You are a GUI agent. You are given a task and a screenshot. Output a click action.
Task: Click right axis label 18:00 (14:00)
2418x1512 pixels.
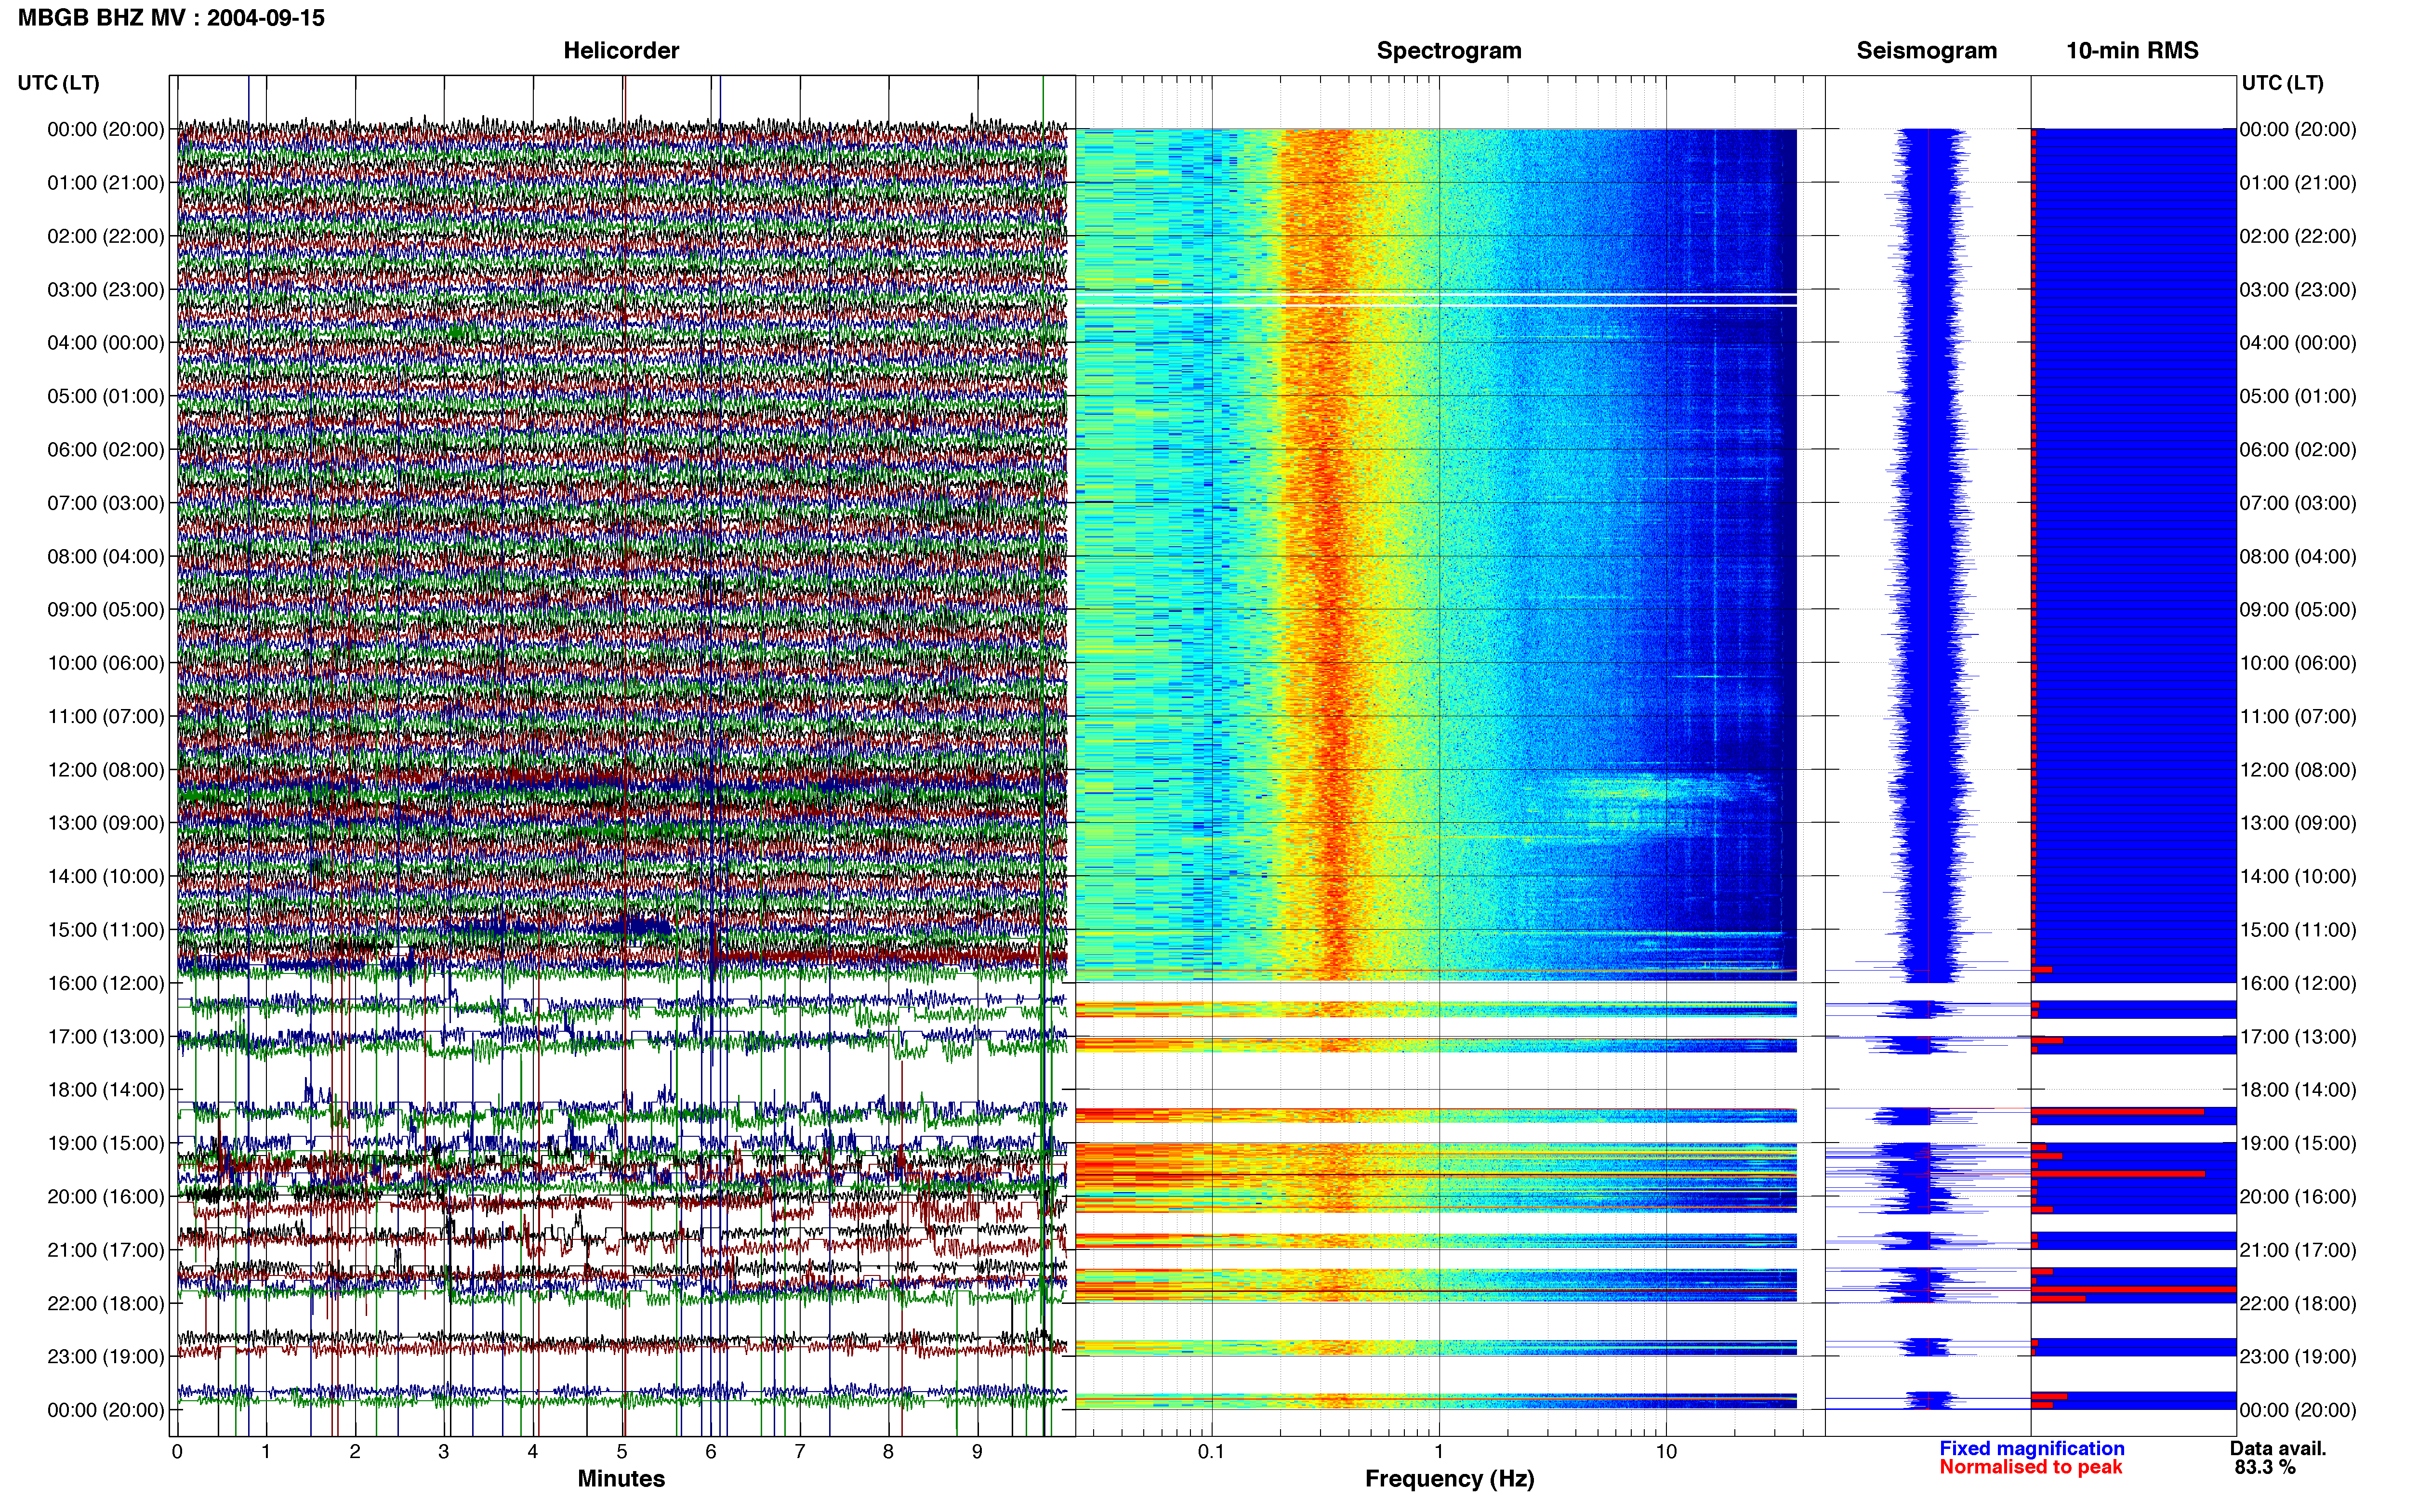coord(2298,1090)
